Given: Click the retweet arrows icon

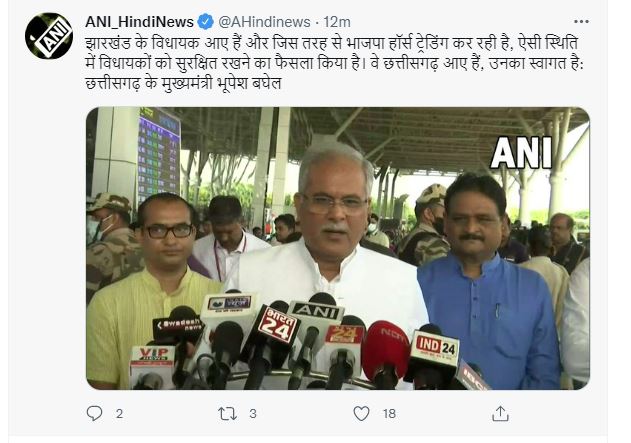Looking at the screenshot, I should (227, 414).
